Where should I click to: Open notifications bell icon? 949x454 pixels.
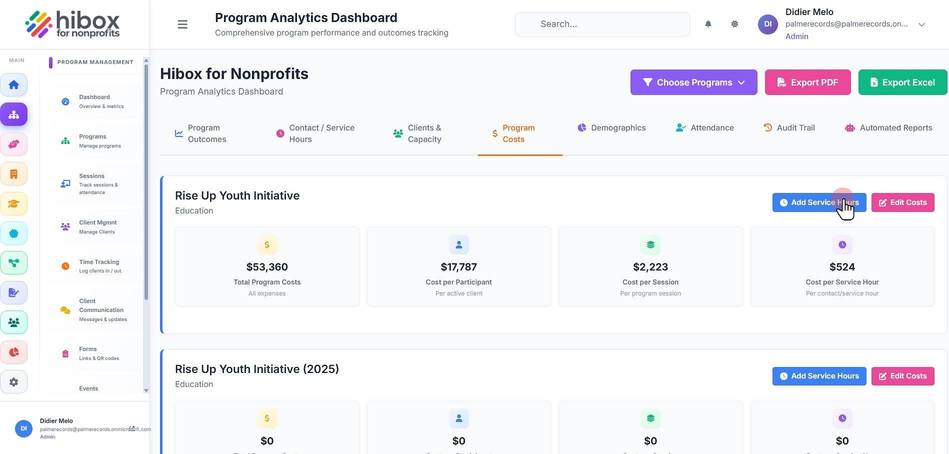(708, 24)
